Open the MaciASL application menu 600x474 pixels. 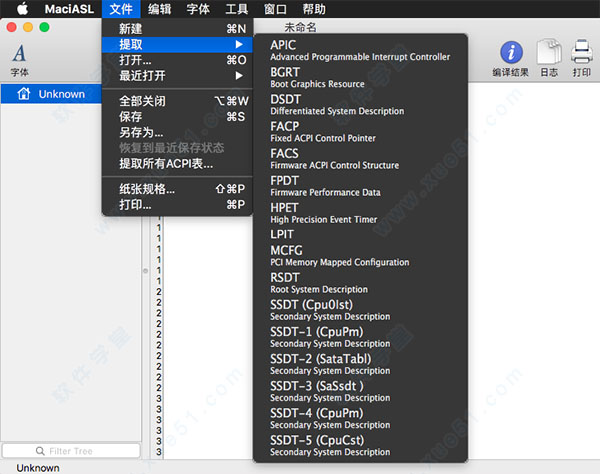pyautogui.click(x=69, y=9)
